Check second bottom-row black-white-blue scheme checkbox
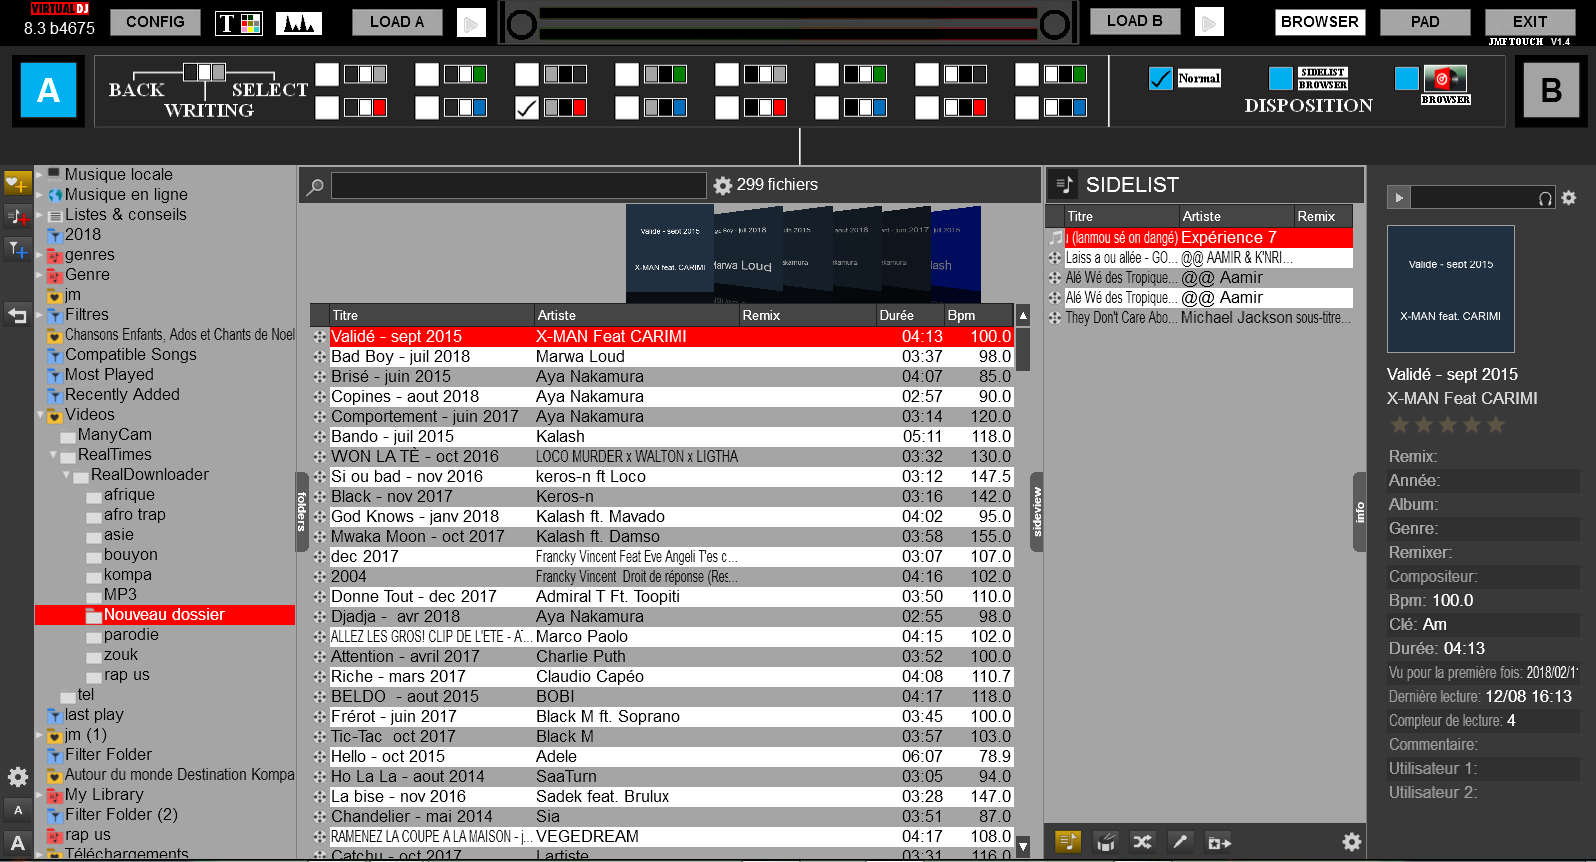This screenshot has width=1596, height=862. [427, 108]
